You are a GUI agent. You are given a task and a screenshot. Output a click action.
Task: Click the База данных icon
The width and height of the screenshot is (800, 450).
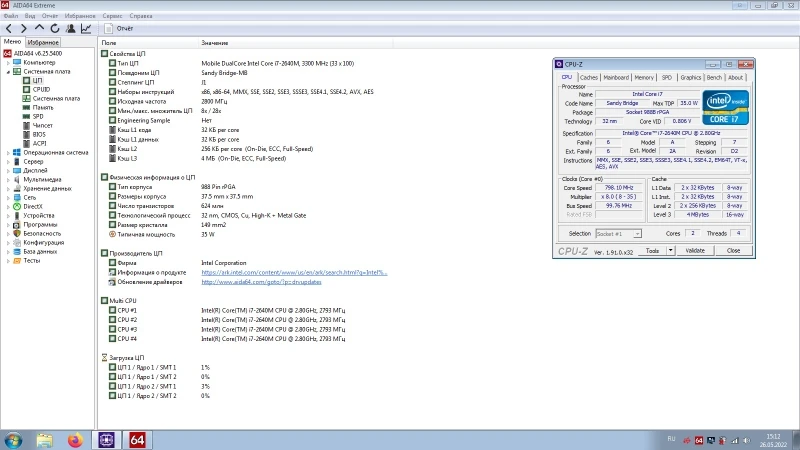17,252
